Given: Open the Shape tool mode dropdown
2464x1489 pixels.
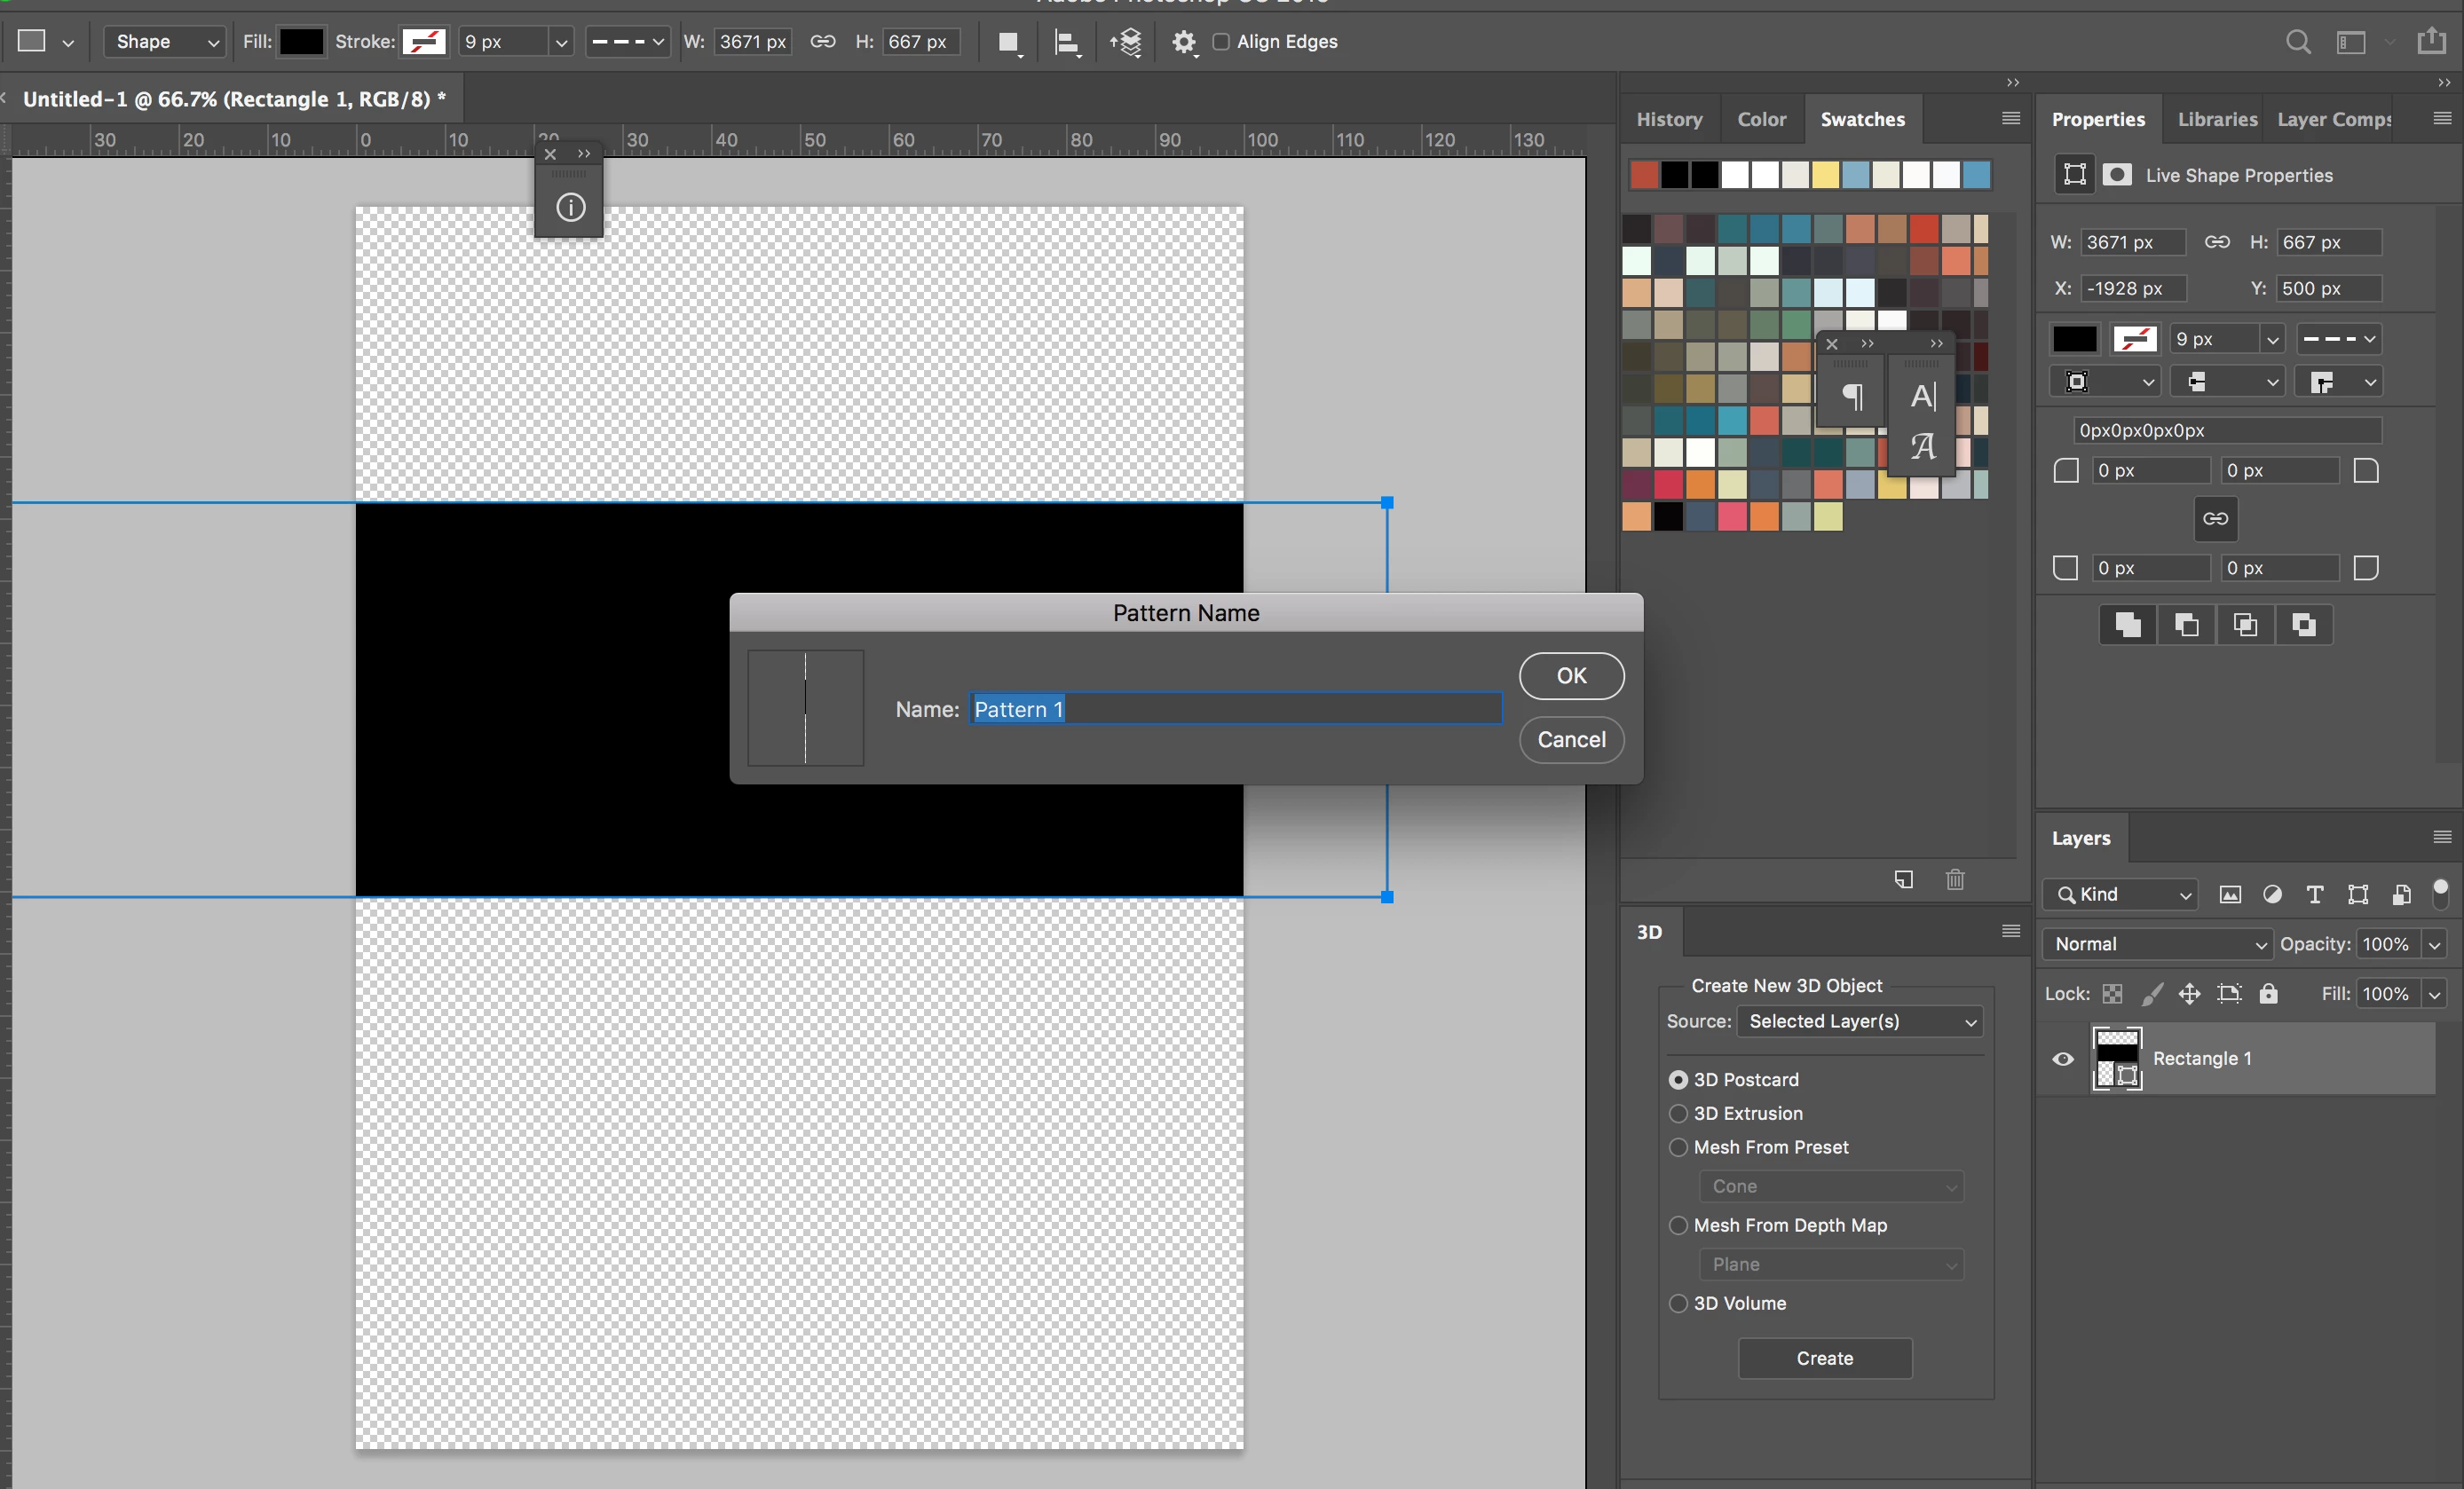Looking at the screenshot, I should click(165, 42).
